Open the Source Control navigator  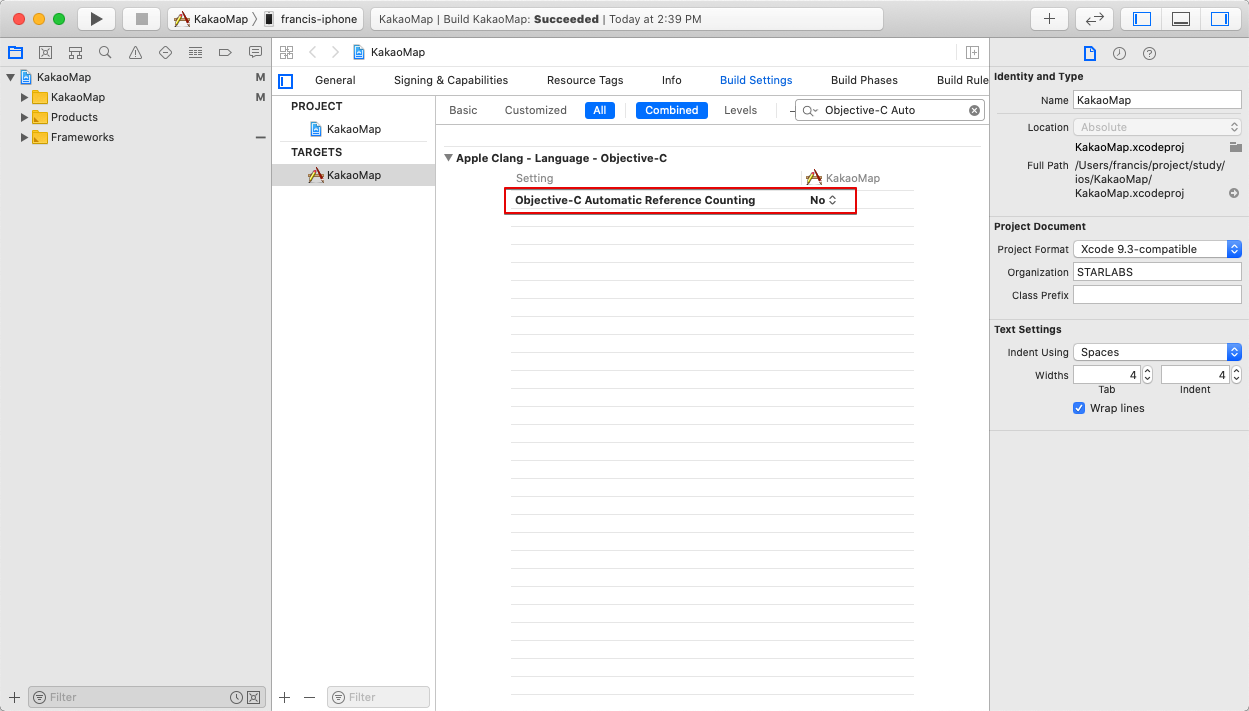(x=45, y=53)
